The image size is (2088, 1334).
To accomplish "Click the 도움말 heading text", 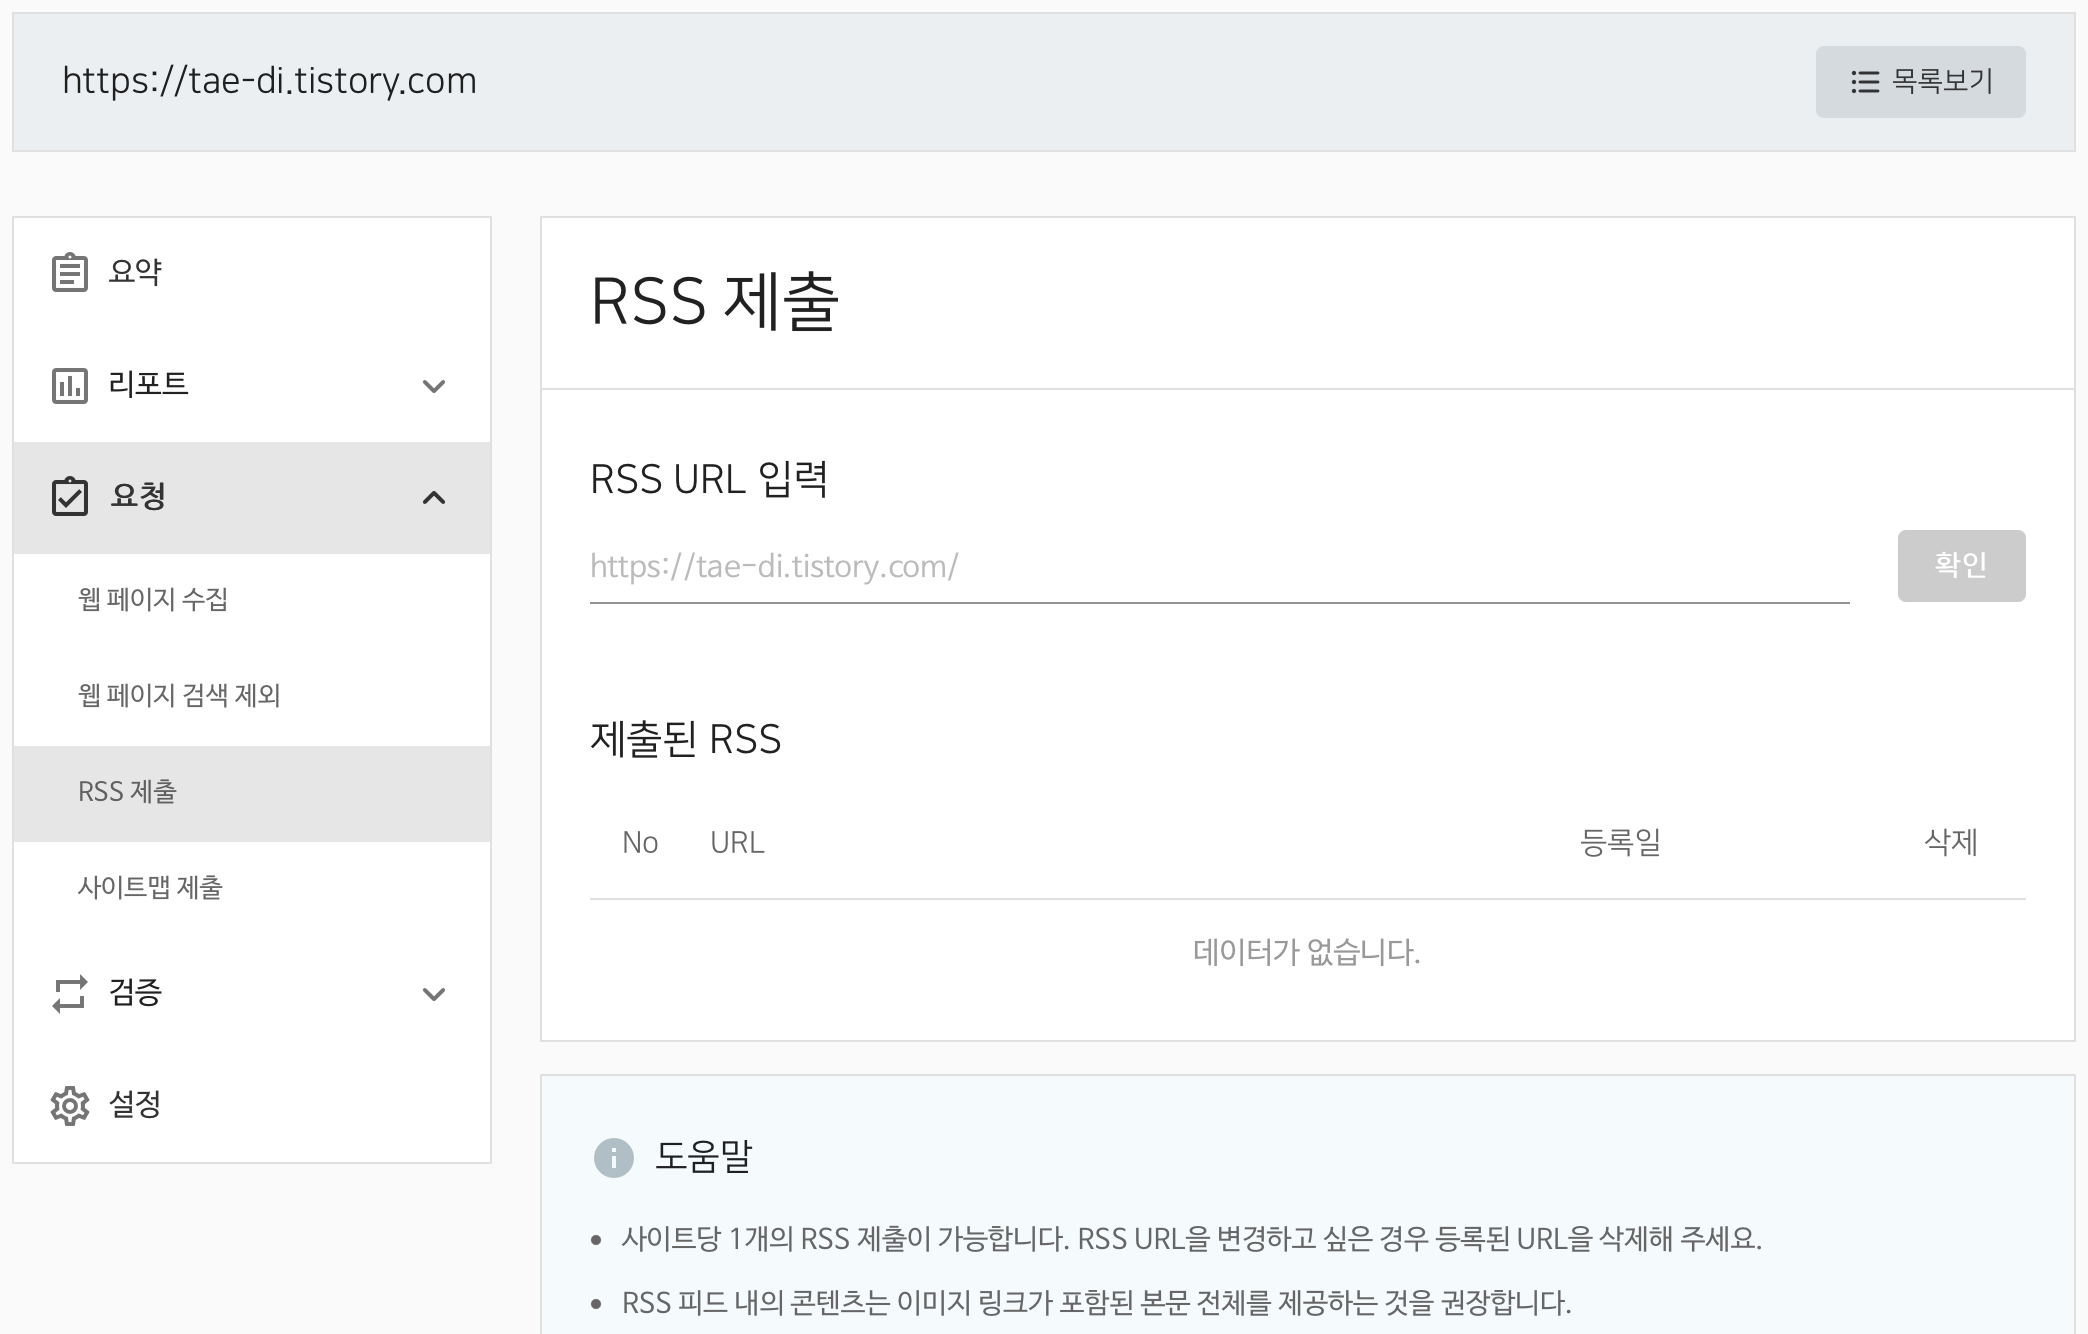I will 703,1157.
